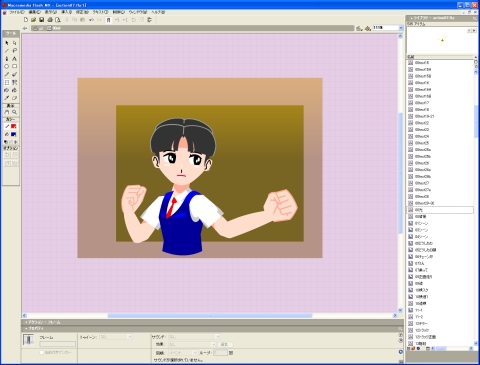This screenshot has height=365, width=480.
Task: Click the Undo toolbar icon
Action: [91, 20]
